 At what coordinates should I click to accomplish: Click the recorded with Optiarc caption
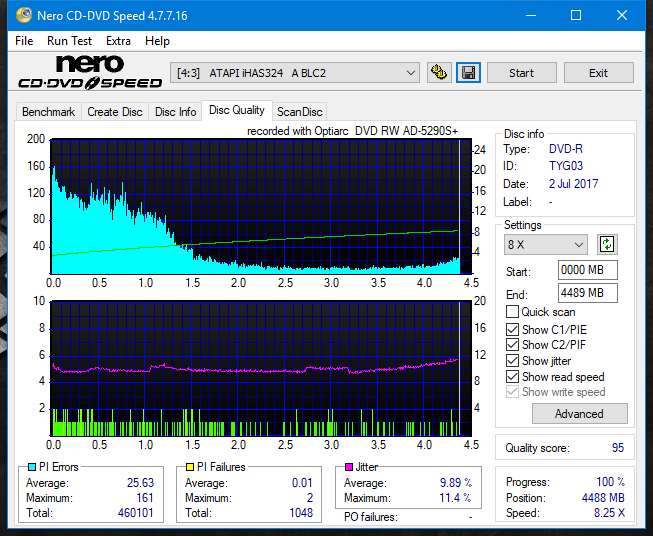click(x=352, y=131)
